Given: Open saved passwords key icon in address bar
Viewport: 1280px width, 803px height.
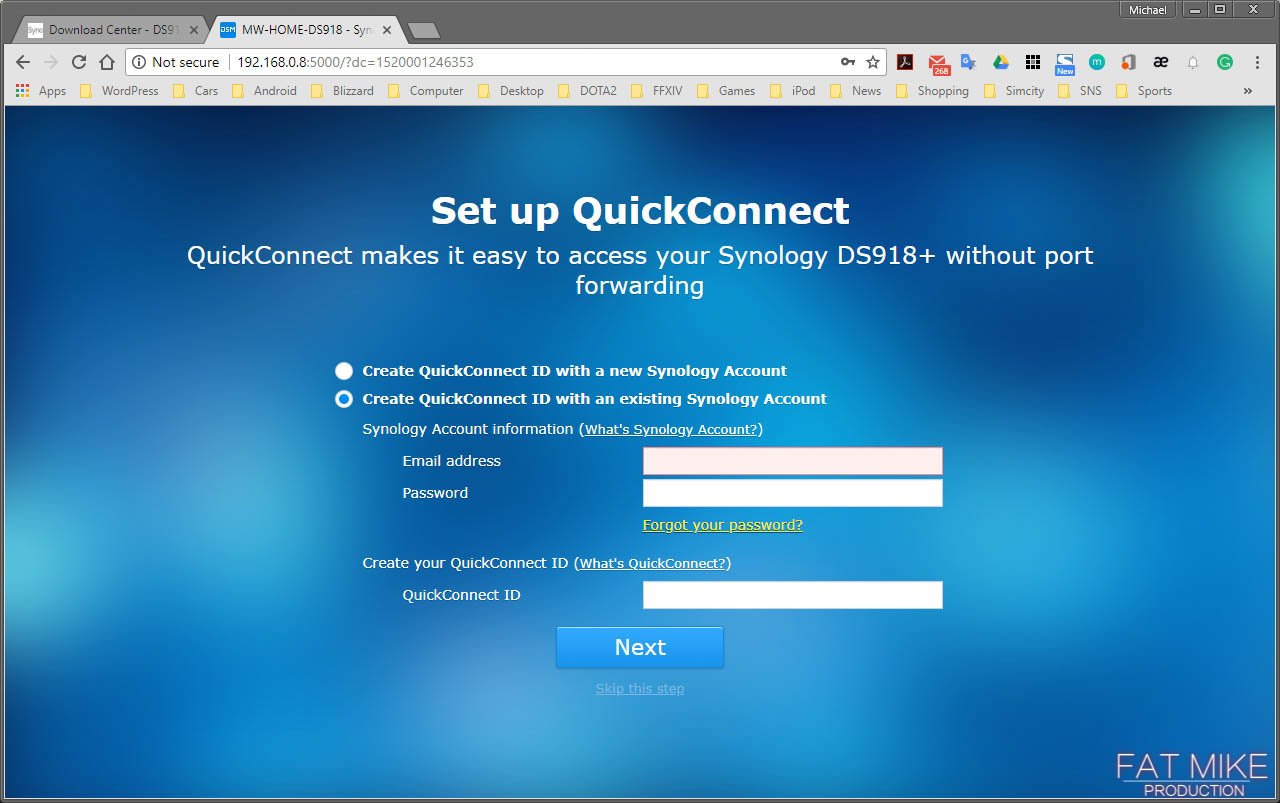Looking at the screenshot, I should [848, 62].
